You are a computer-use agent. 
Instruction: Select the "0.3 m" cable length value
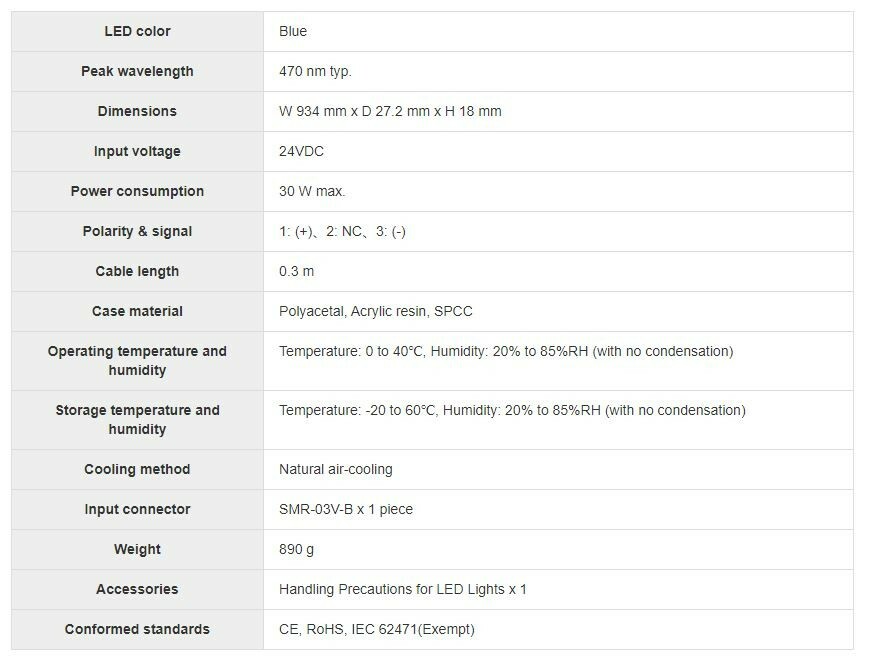pos(297,271)
